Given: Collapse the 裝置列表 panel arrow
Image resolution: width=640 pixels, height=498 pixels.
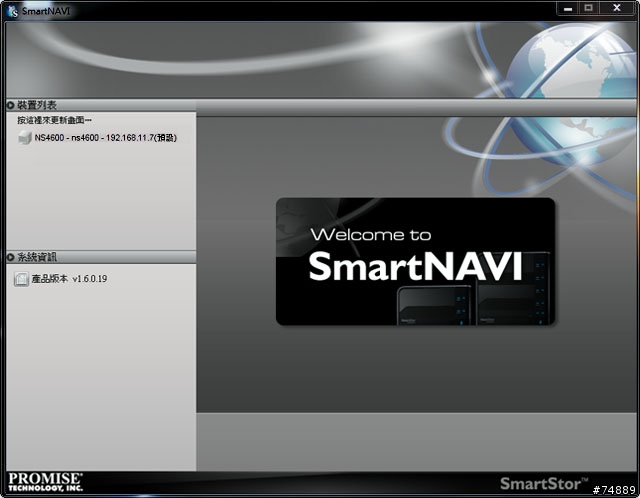Looking at the screenshot, I should (11, 105).
